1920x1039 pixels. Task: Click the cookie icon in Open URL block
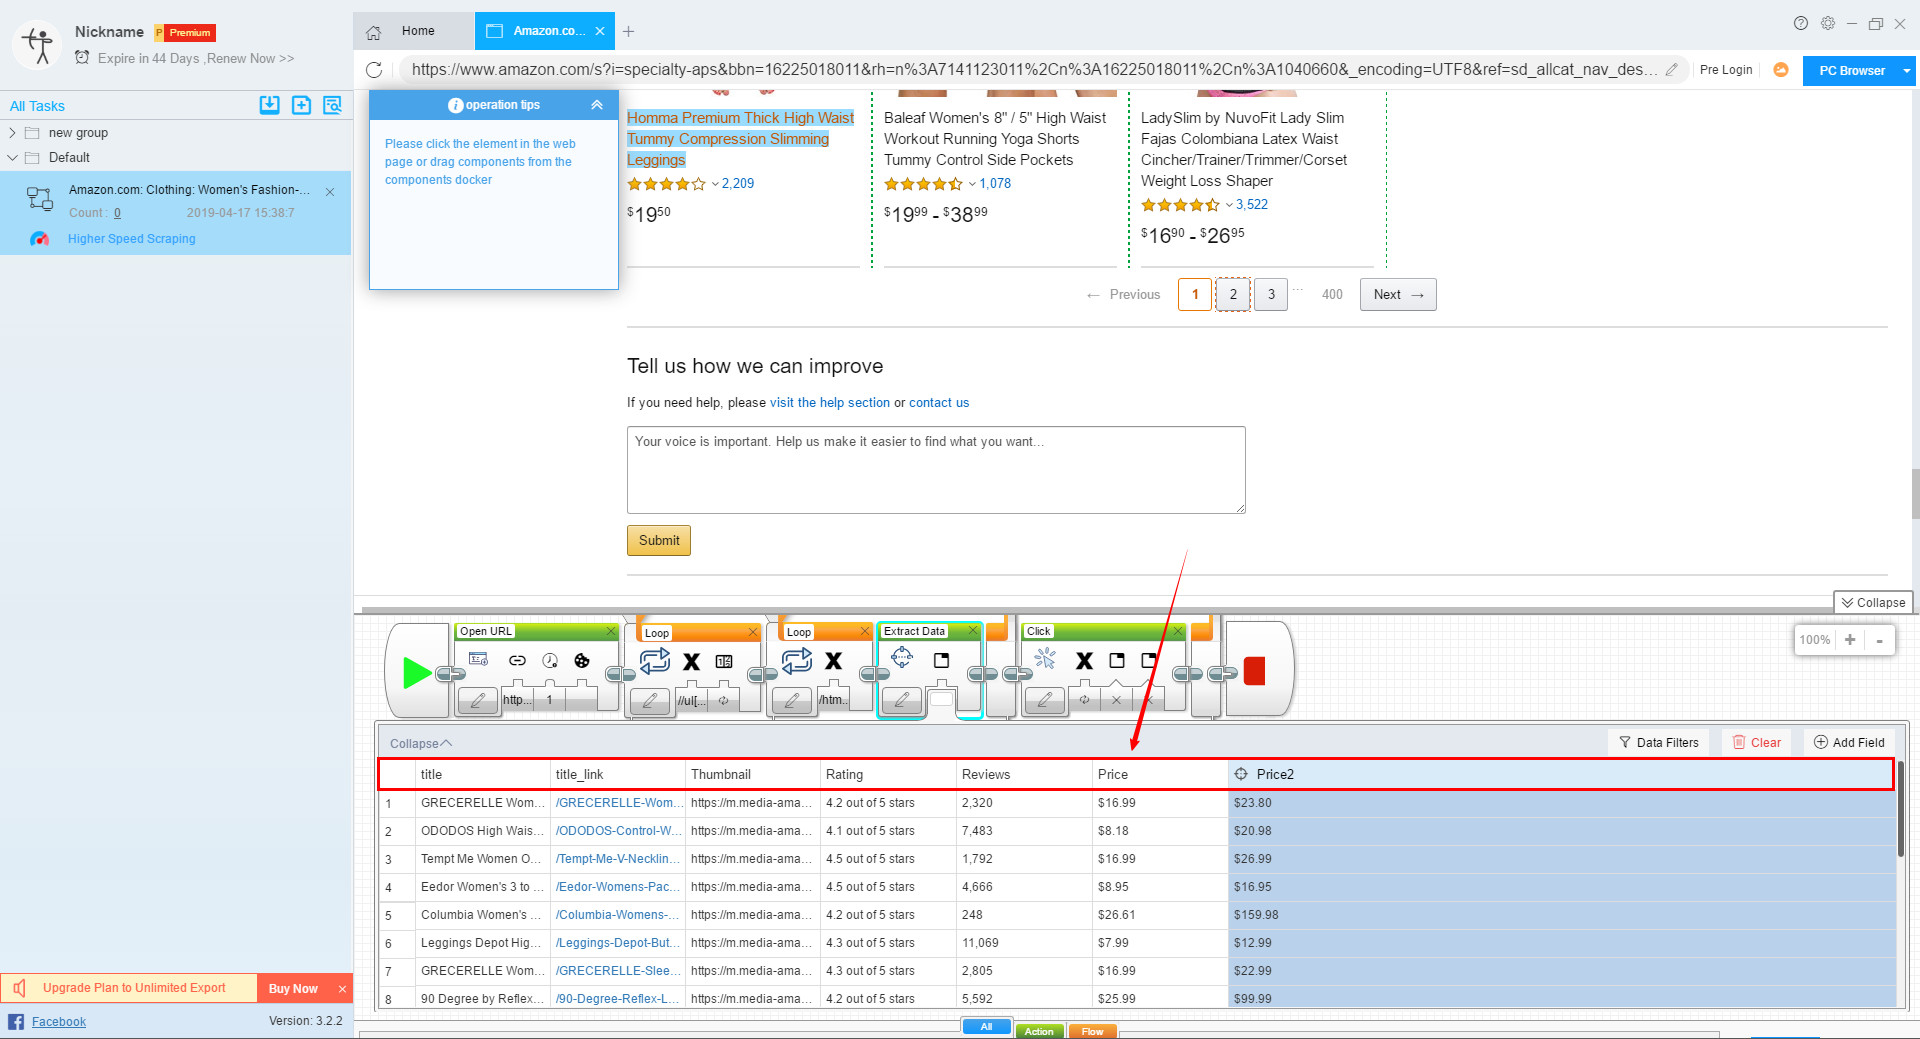(x=582, y=660)
